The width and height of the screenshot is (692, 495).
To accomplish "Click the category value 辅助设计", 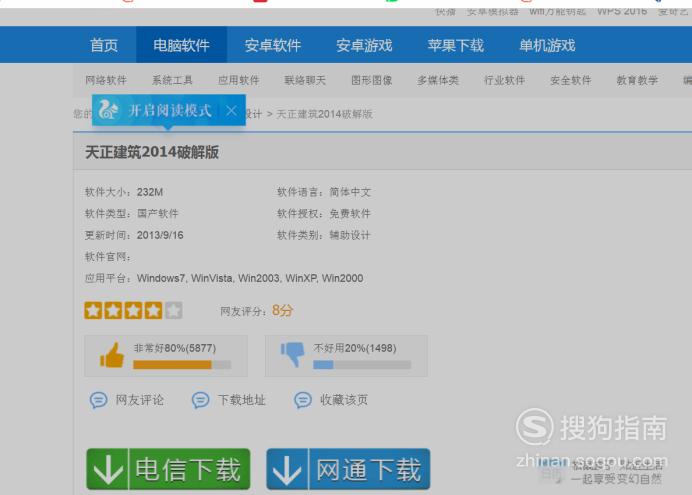I will click(x=350, y=235).
